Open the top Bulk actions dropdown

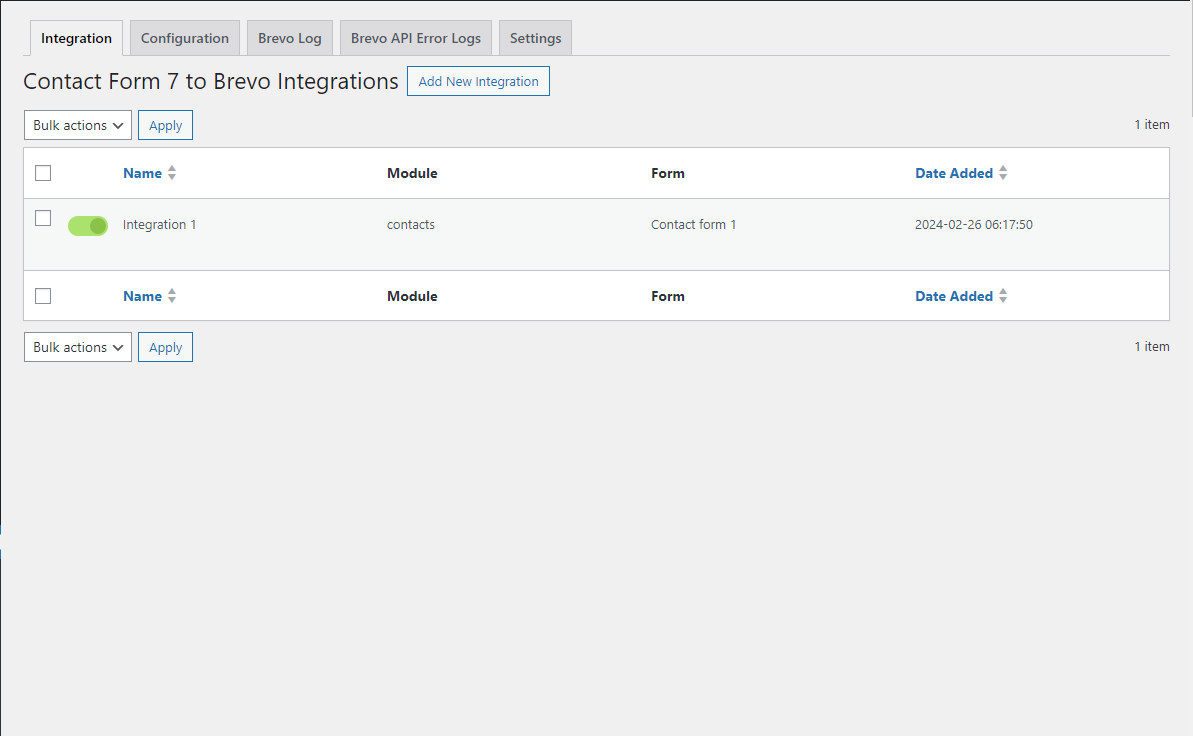[x=78, y=125]
